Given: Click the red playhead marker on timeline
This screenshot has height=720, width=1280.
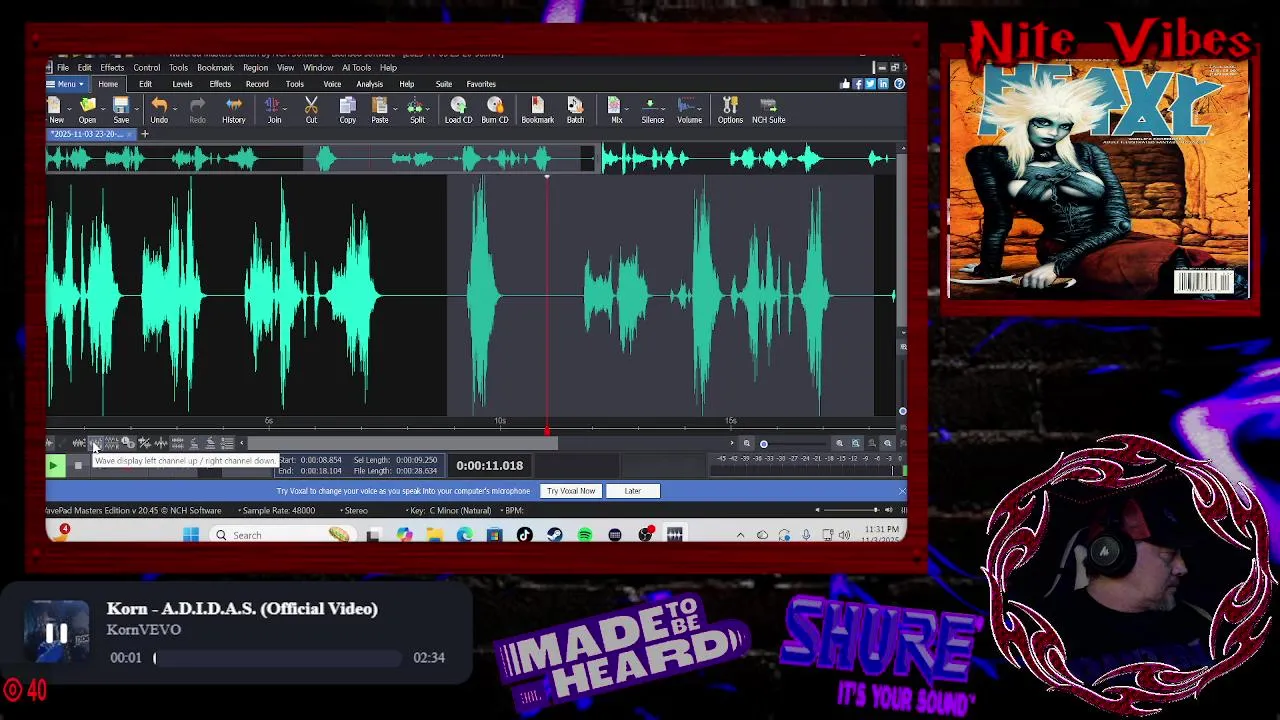Looking at the screenshot, I should [547, 431].
